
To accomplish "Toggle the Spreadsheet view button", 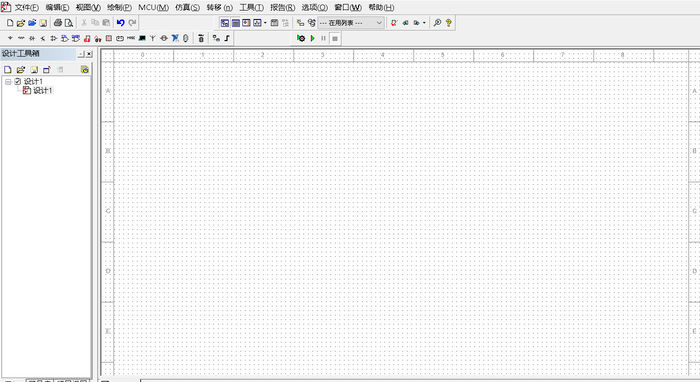I will (x=236, y=23).
